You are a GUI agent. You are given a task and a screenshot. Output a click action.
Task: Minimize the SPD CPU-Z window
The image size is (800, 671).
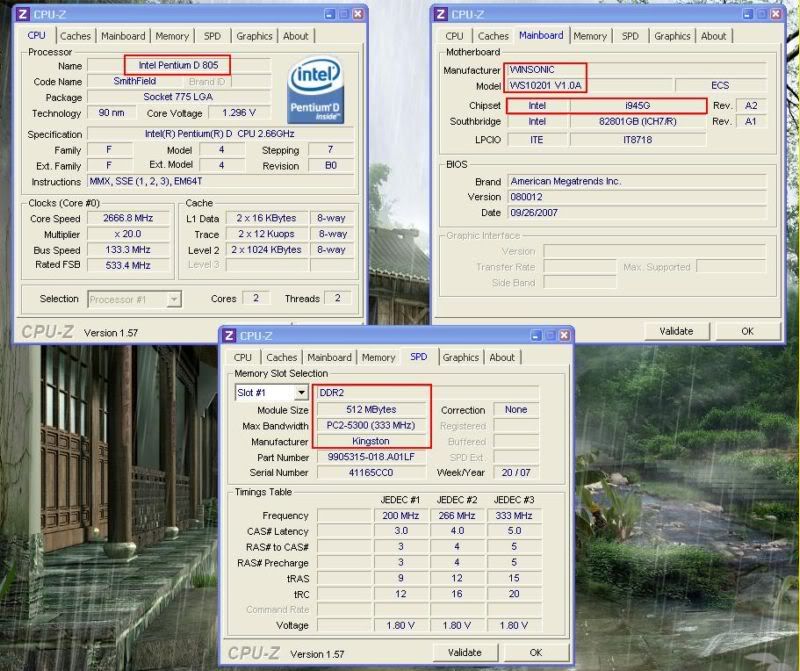click(536, 335)
